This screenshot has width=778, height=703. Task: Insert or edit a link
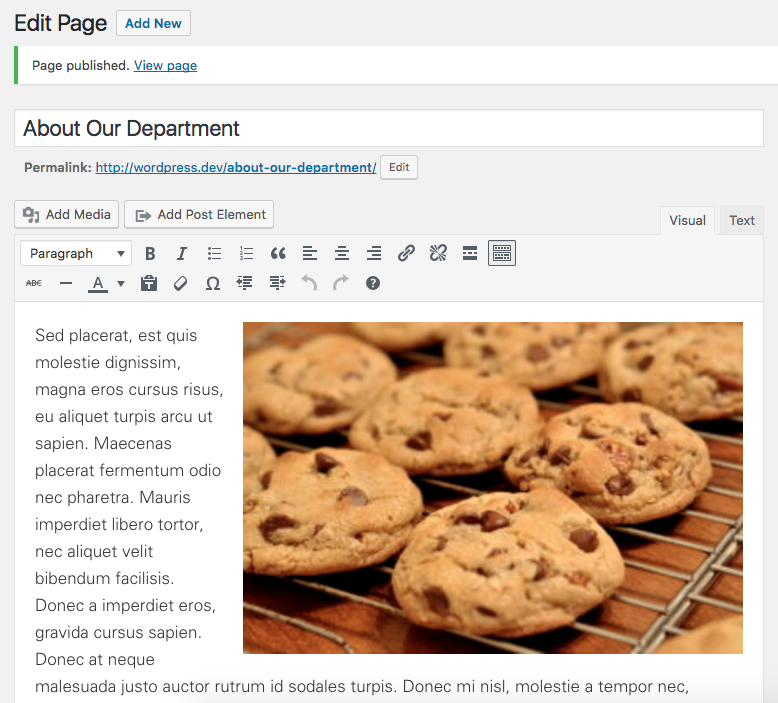[406, 254]
